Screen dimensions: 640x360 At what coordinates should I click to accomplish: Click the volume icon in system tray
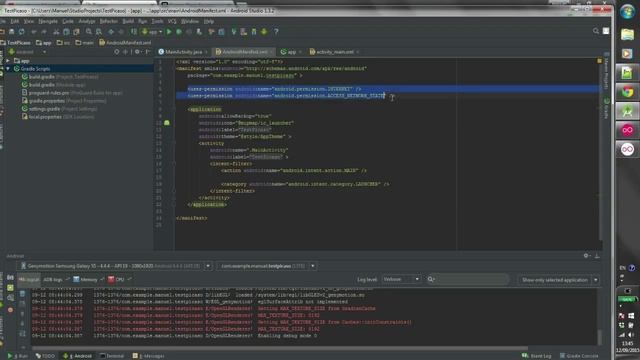tap(631, 335)
